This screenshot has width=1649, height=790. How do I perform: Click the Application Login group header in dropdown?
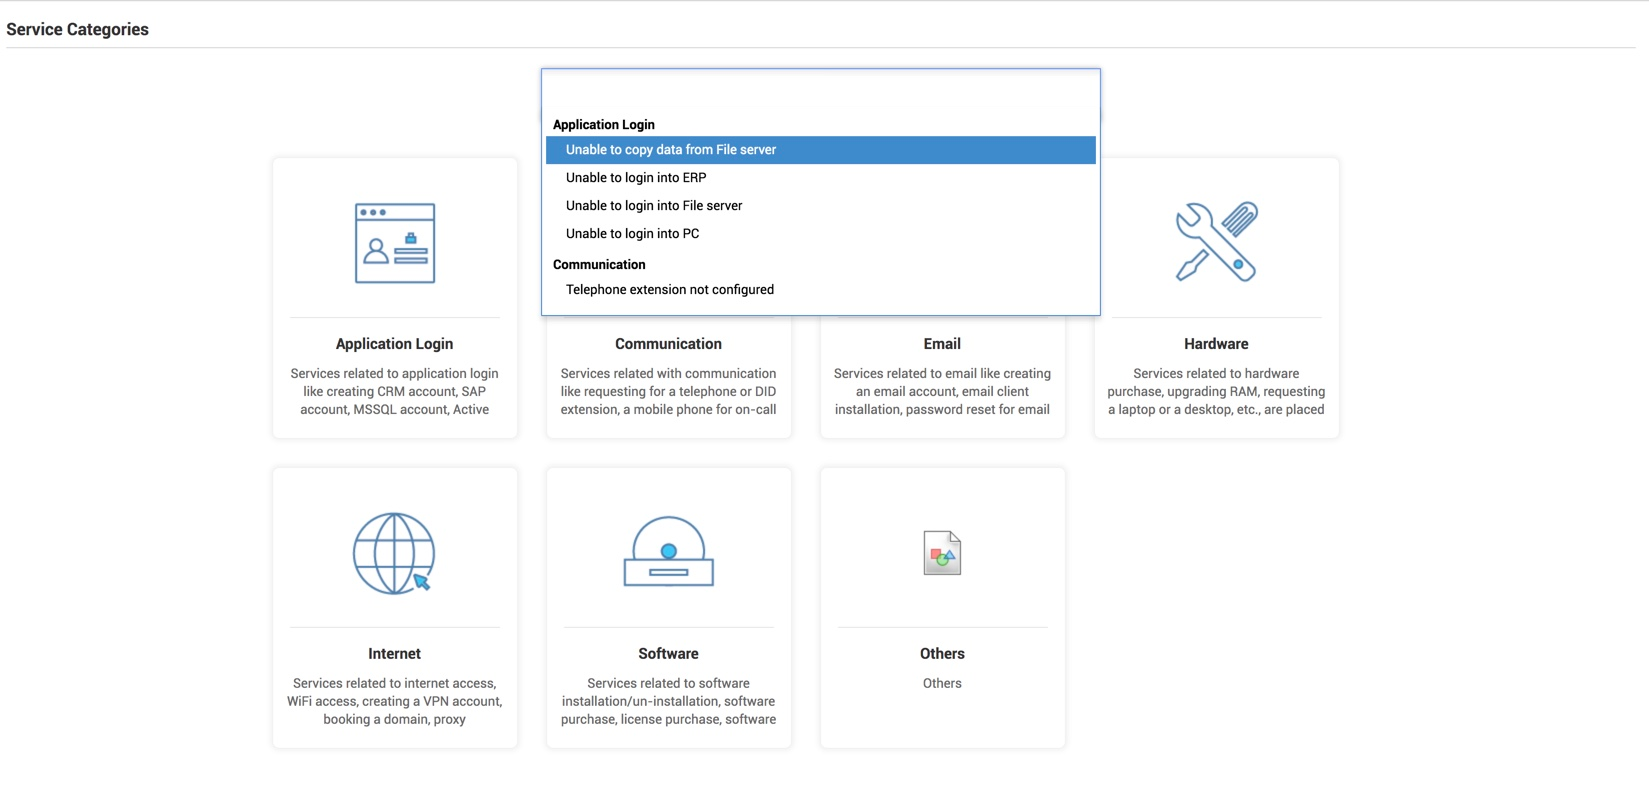(x=604, y=125)
